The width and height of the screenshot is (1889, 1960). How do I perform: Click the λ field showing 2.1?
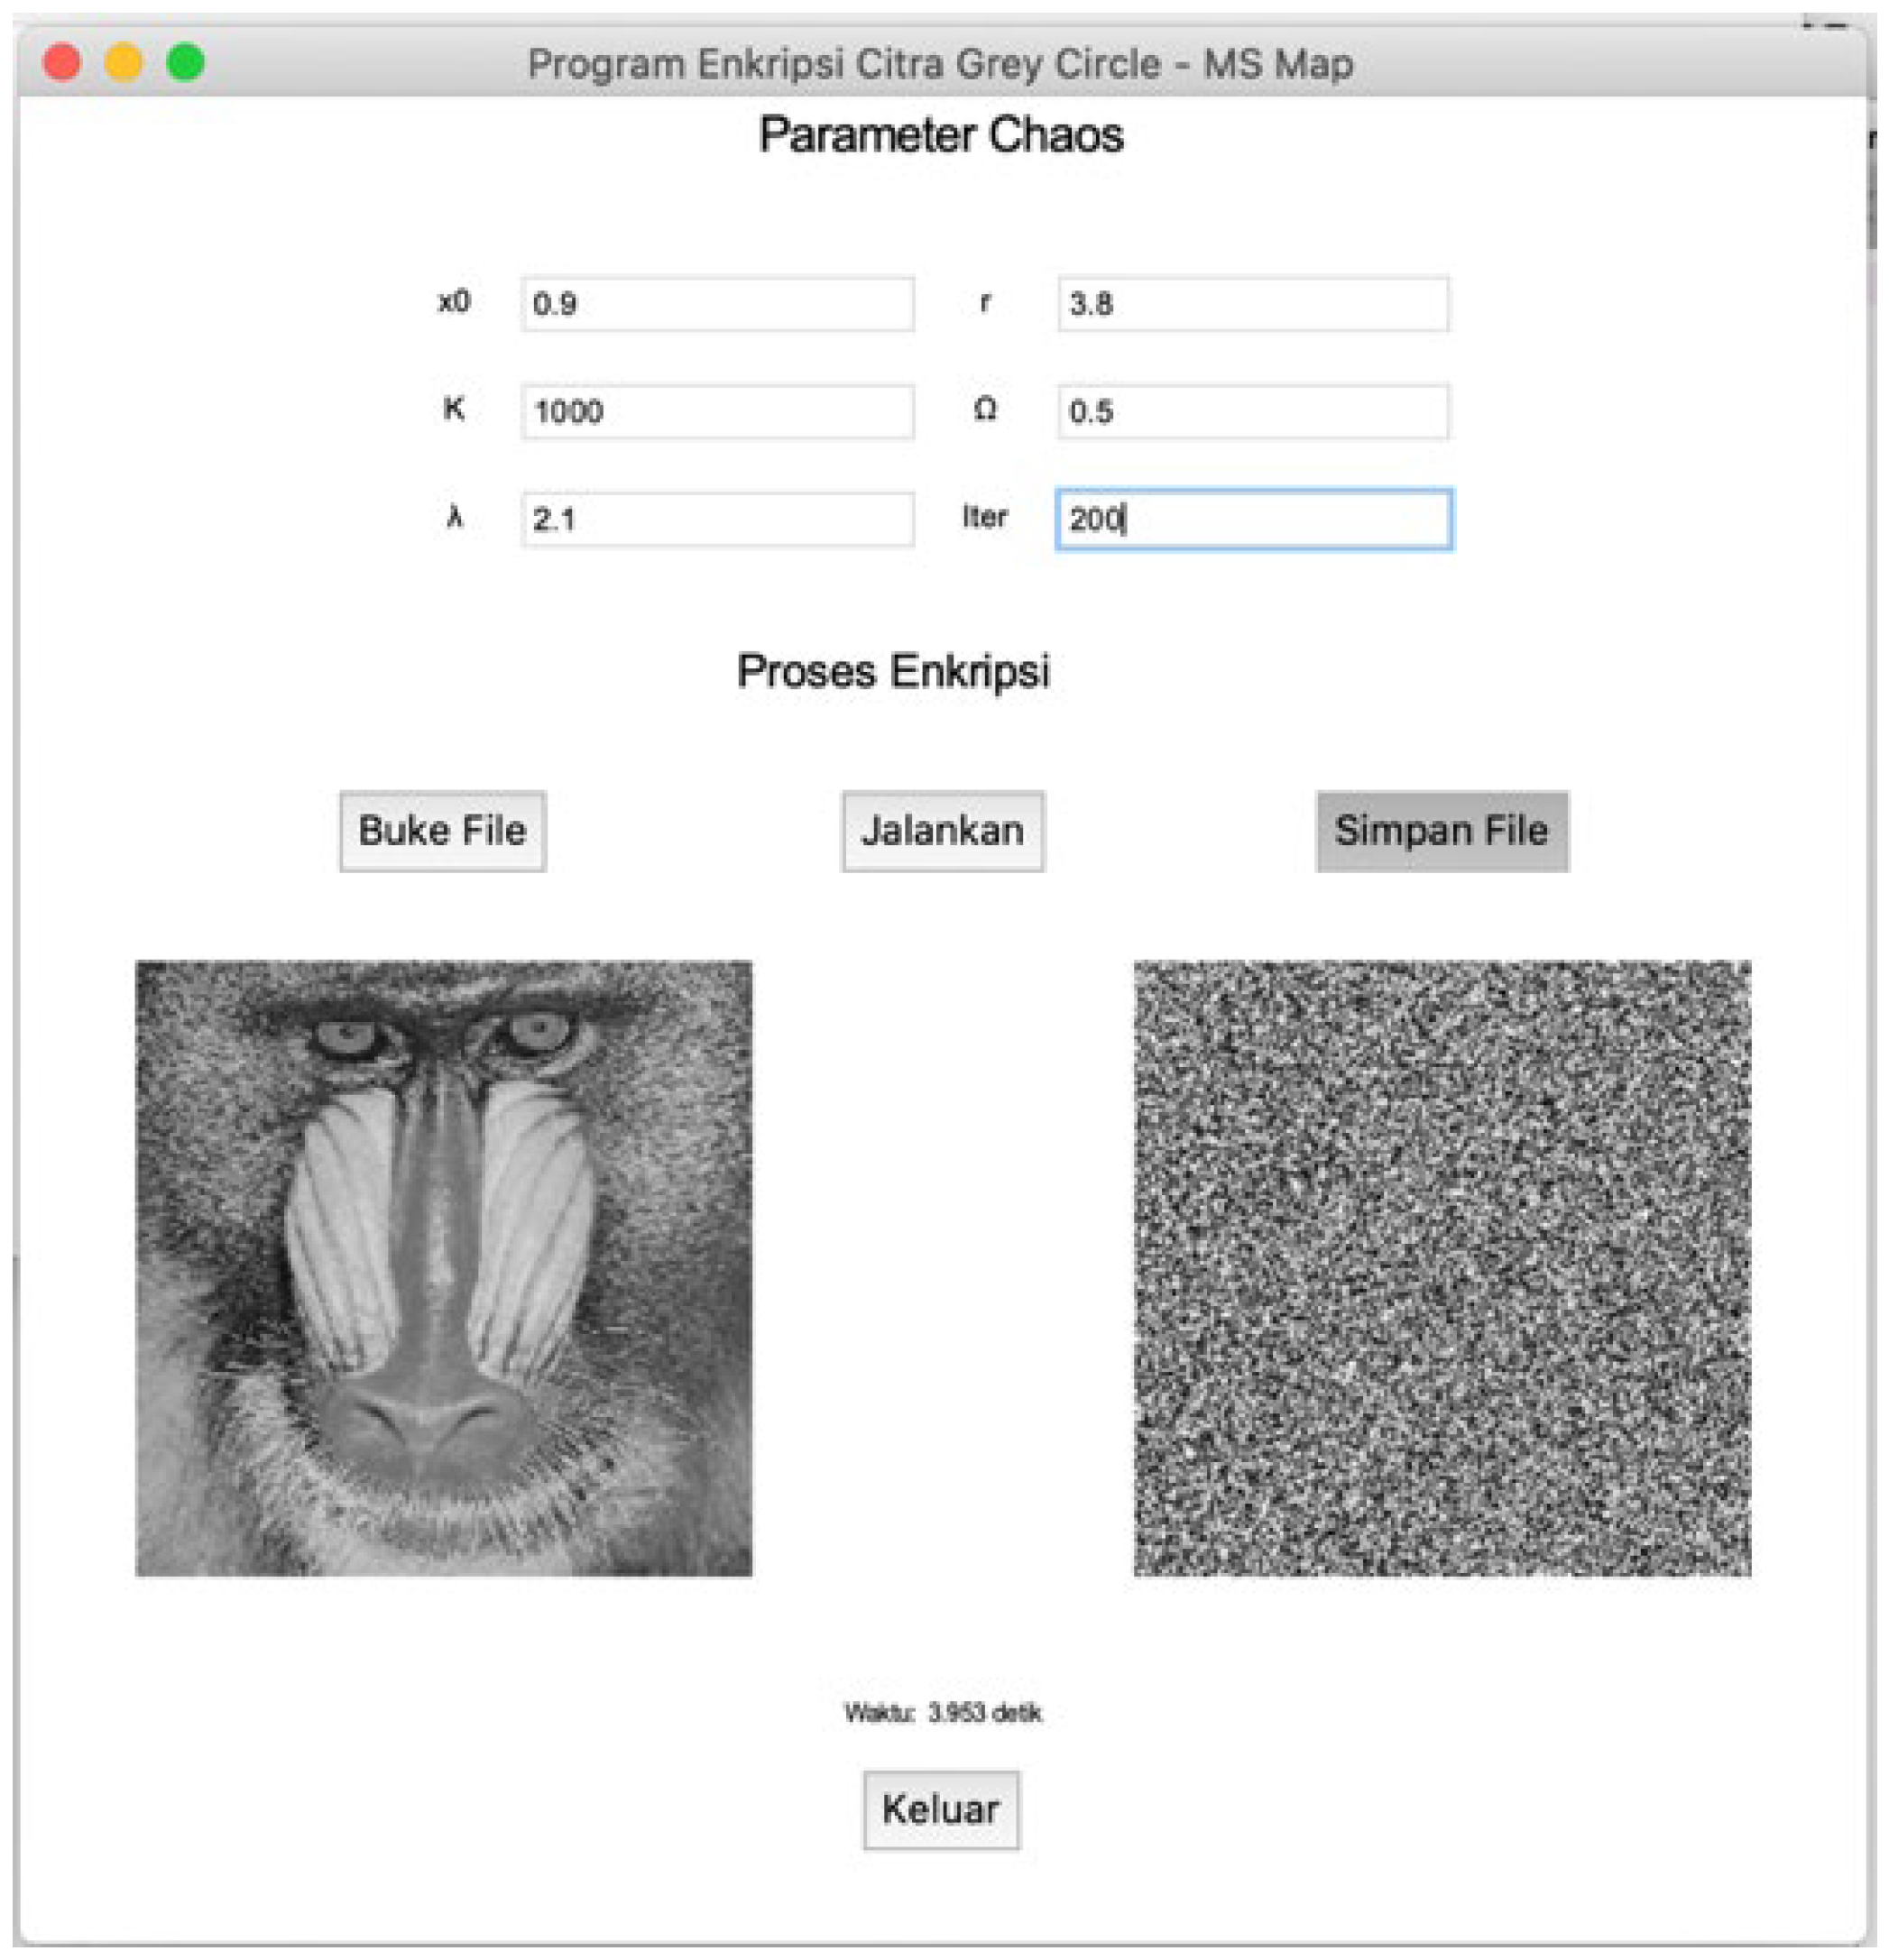pyautogui.click(x=717, y=519)
